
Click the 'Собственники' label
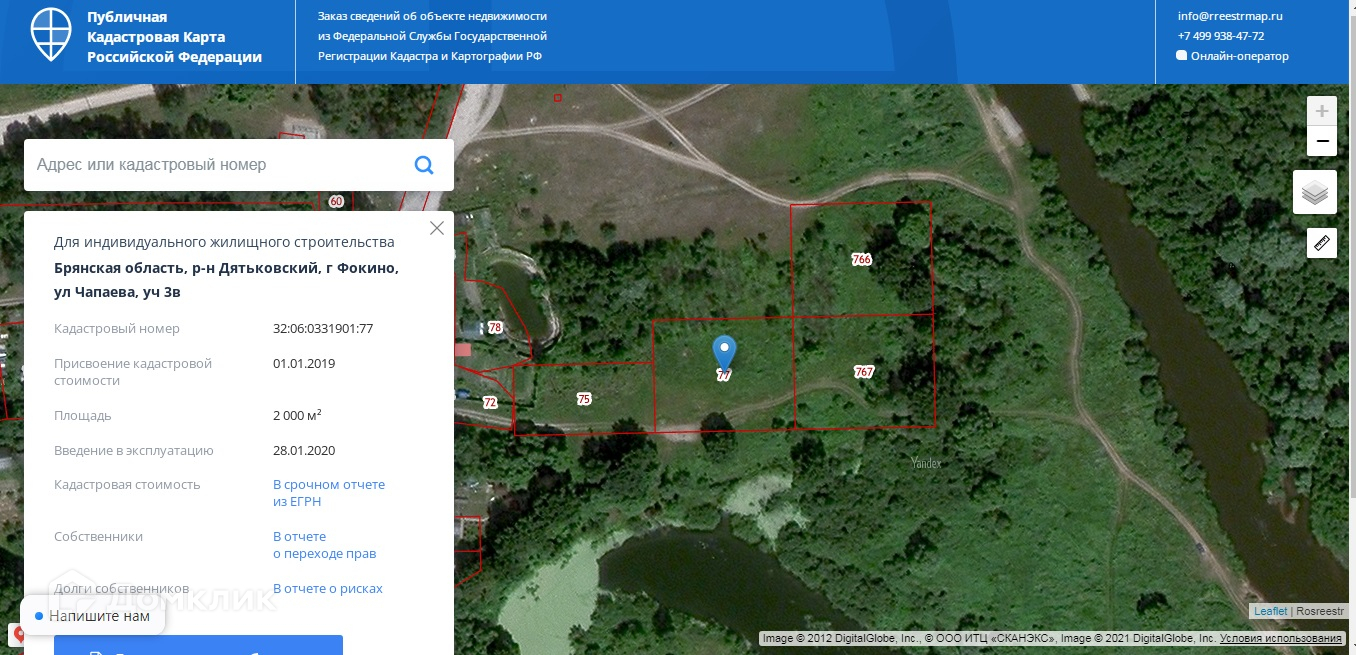[x=98, y=537]
